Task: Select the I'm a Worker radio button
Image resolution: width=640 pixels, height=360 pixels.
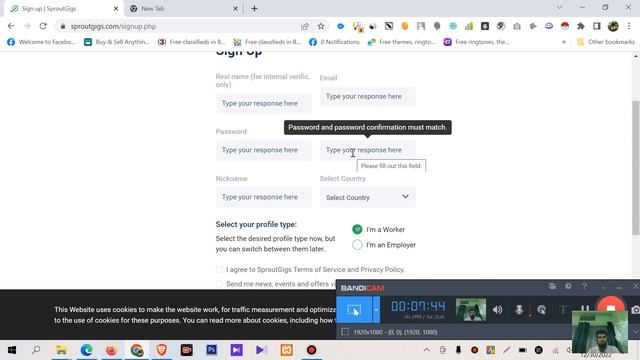Action: click(357, 229)
